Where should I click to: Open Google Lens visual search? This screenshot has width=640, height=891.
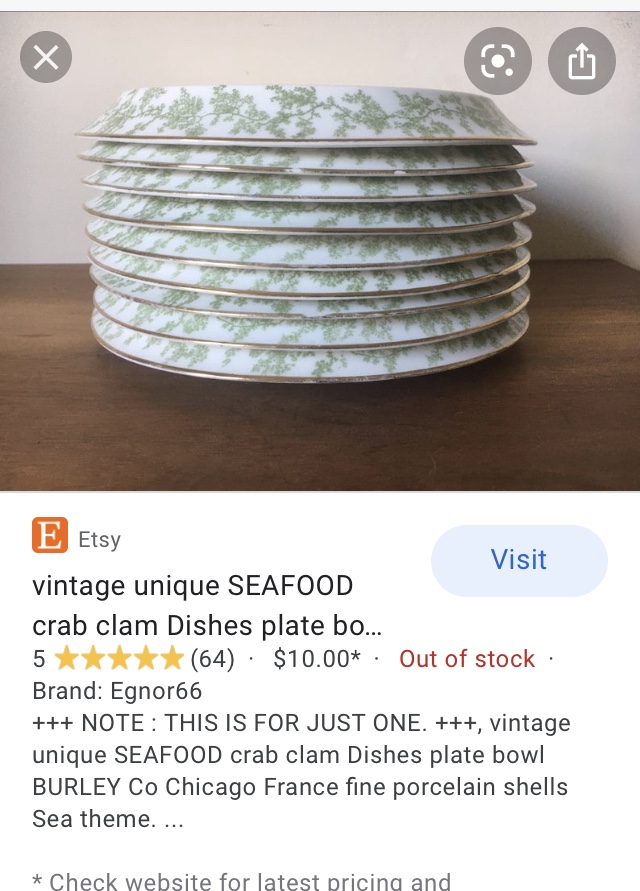click(x=498, y=61)
